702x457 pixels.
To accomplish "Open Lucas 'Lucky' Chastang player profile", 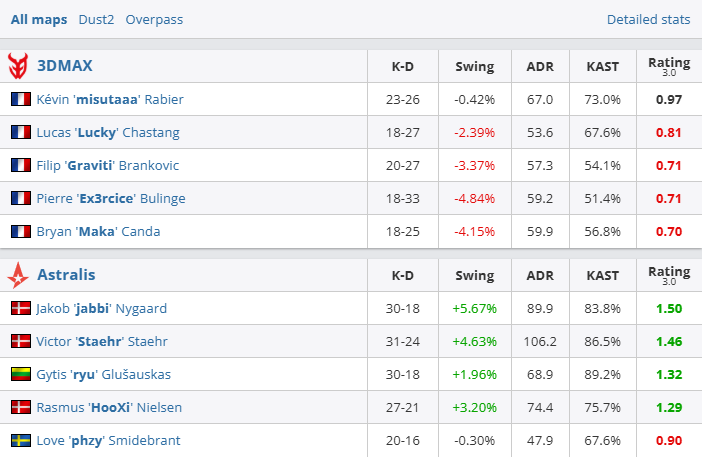I will [107, 132].
